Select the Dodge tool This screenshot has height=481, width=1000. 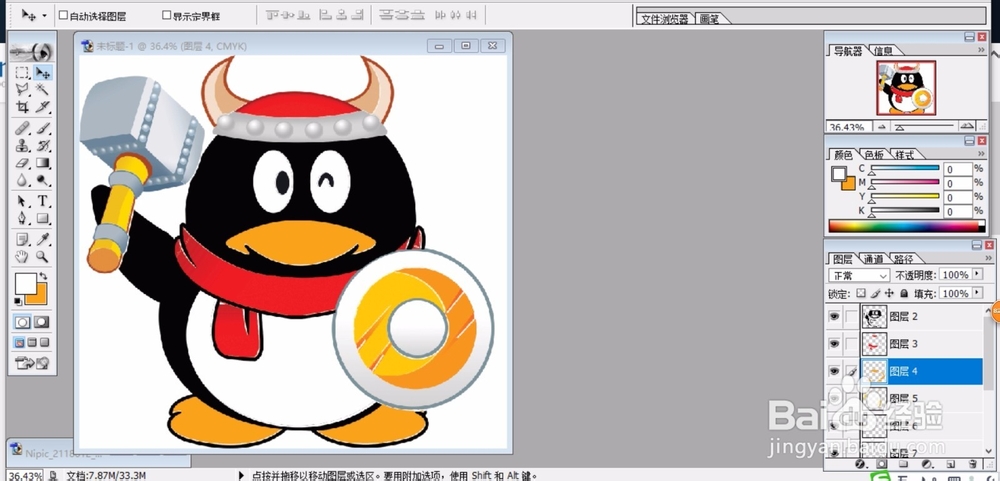pyautogui.click(x=43, y=181)
